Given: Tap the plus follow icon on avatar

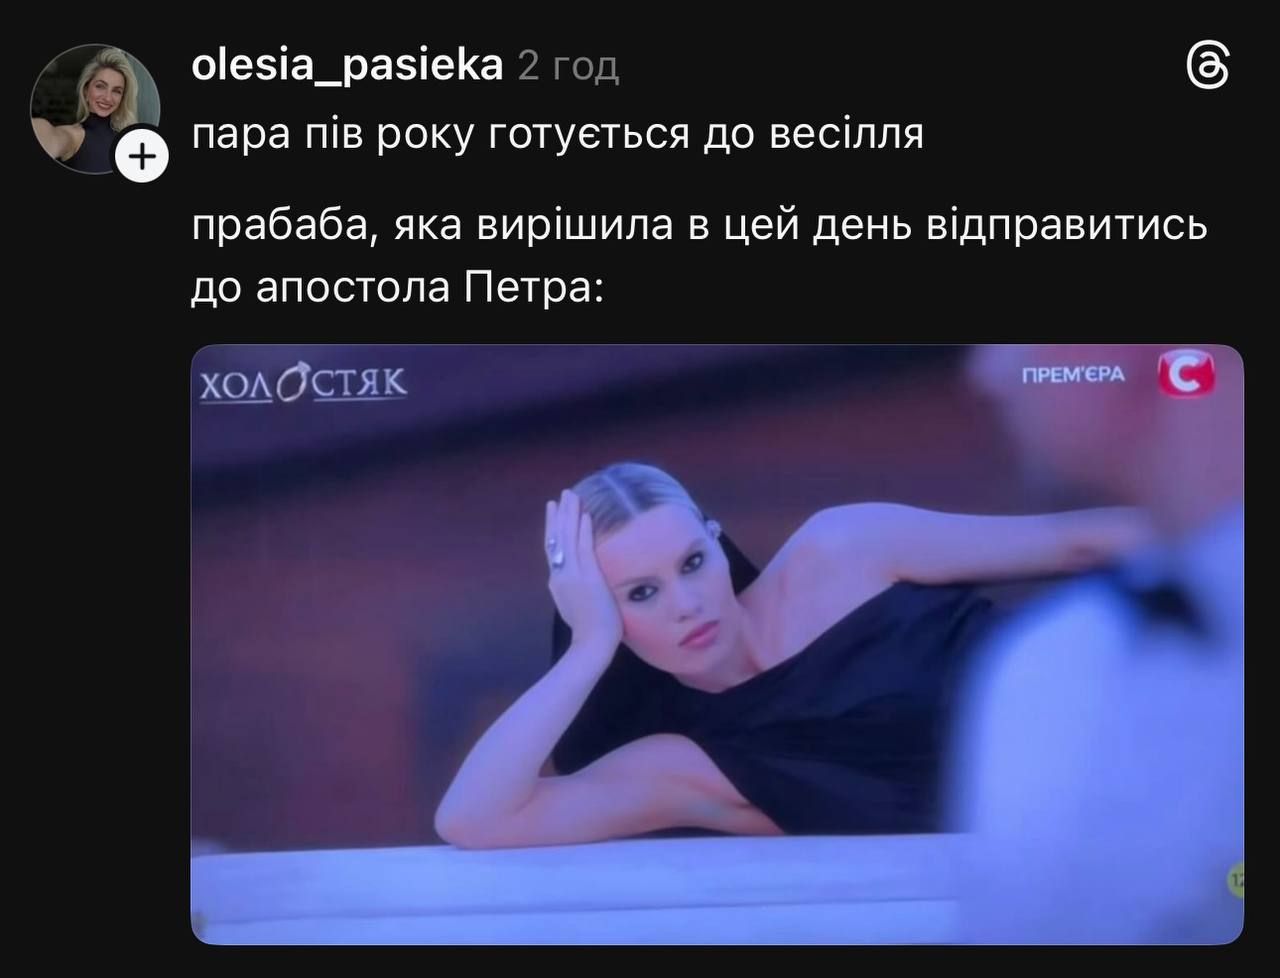Looking at the screenshot, I should 141,157.
